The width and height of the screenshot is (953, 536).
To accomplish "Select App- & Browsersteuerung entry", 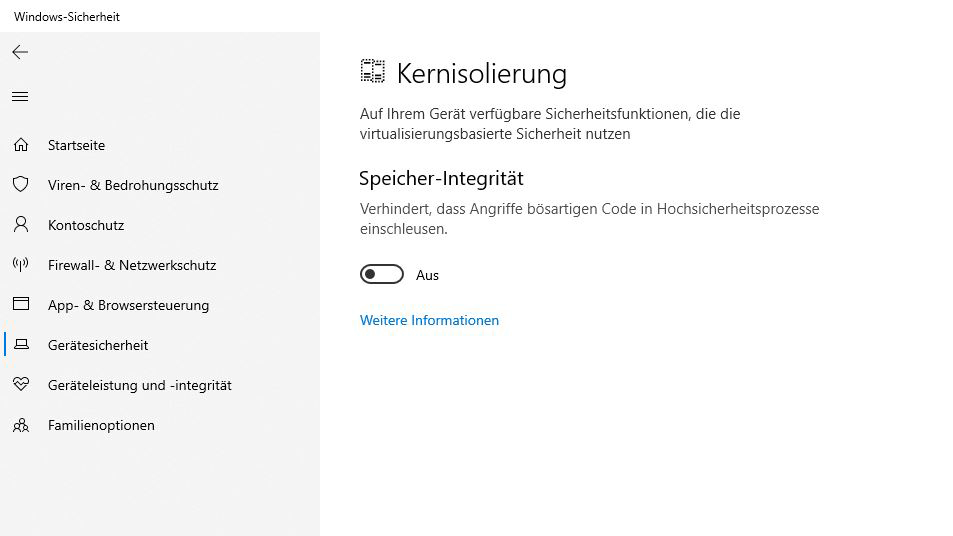I will (x=128, y=305).
